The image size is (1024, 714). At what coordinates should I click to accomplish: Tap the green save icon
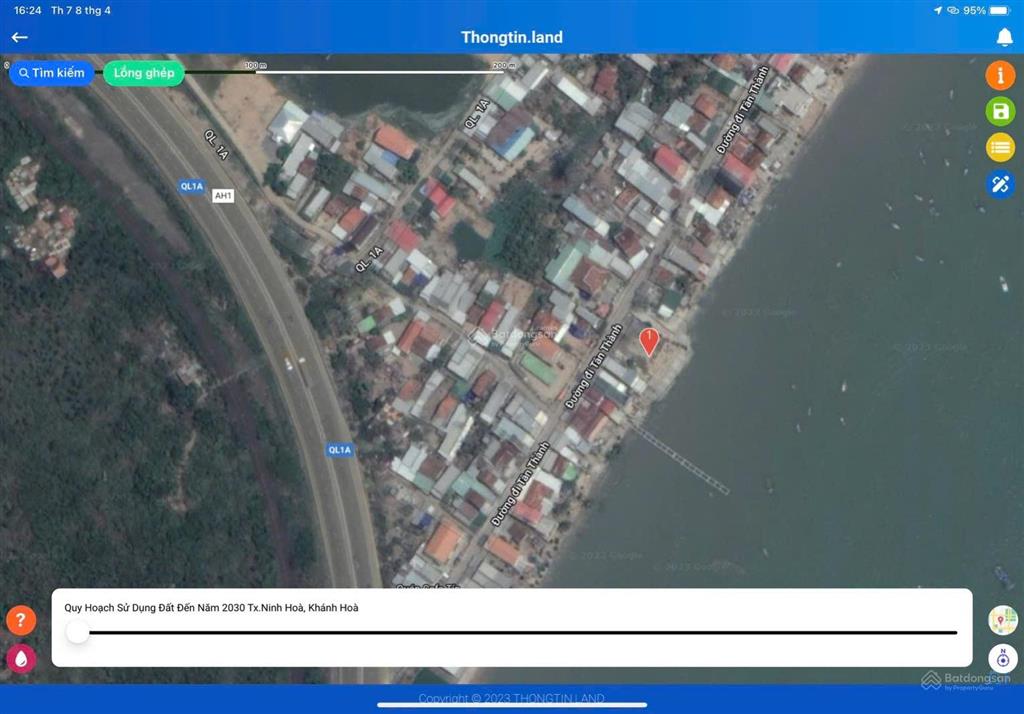pyautogui.click(x=1000, y=112)
